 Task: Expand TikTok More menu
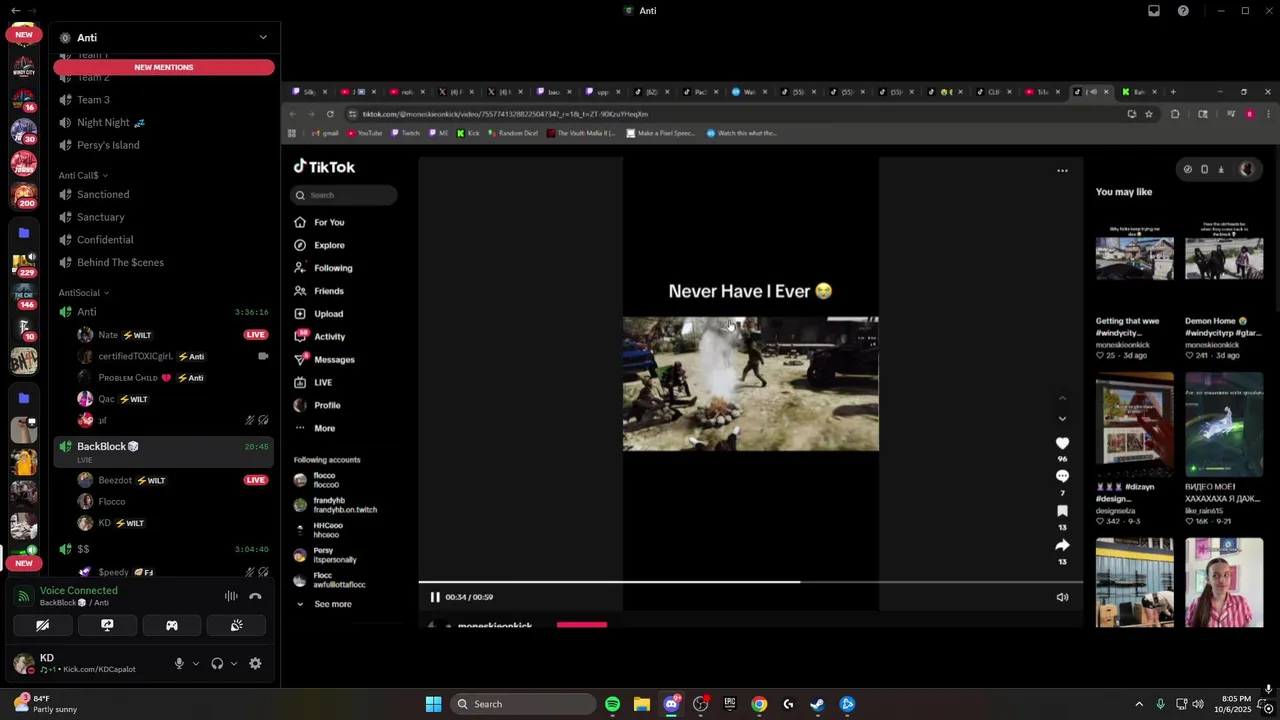[x=324, y=428]
